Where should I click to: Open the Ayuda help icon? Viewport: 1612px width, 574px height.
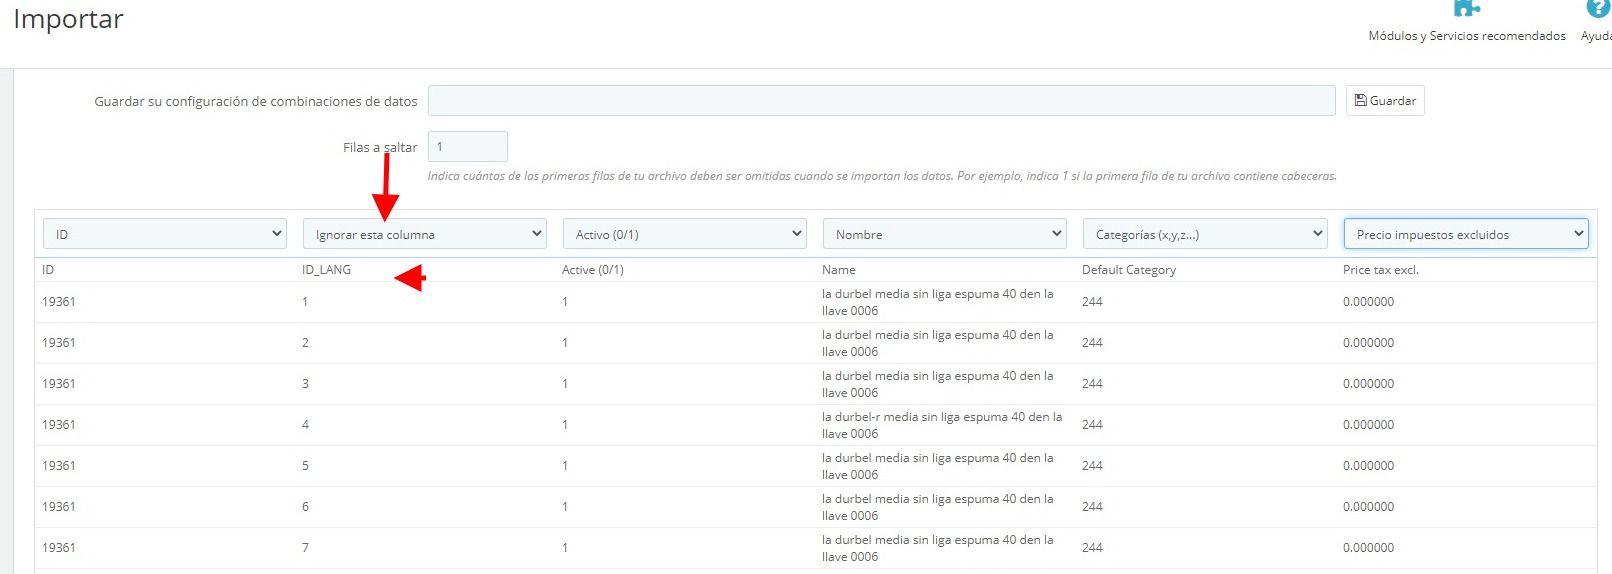(x=1598, y=8)
